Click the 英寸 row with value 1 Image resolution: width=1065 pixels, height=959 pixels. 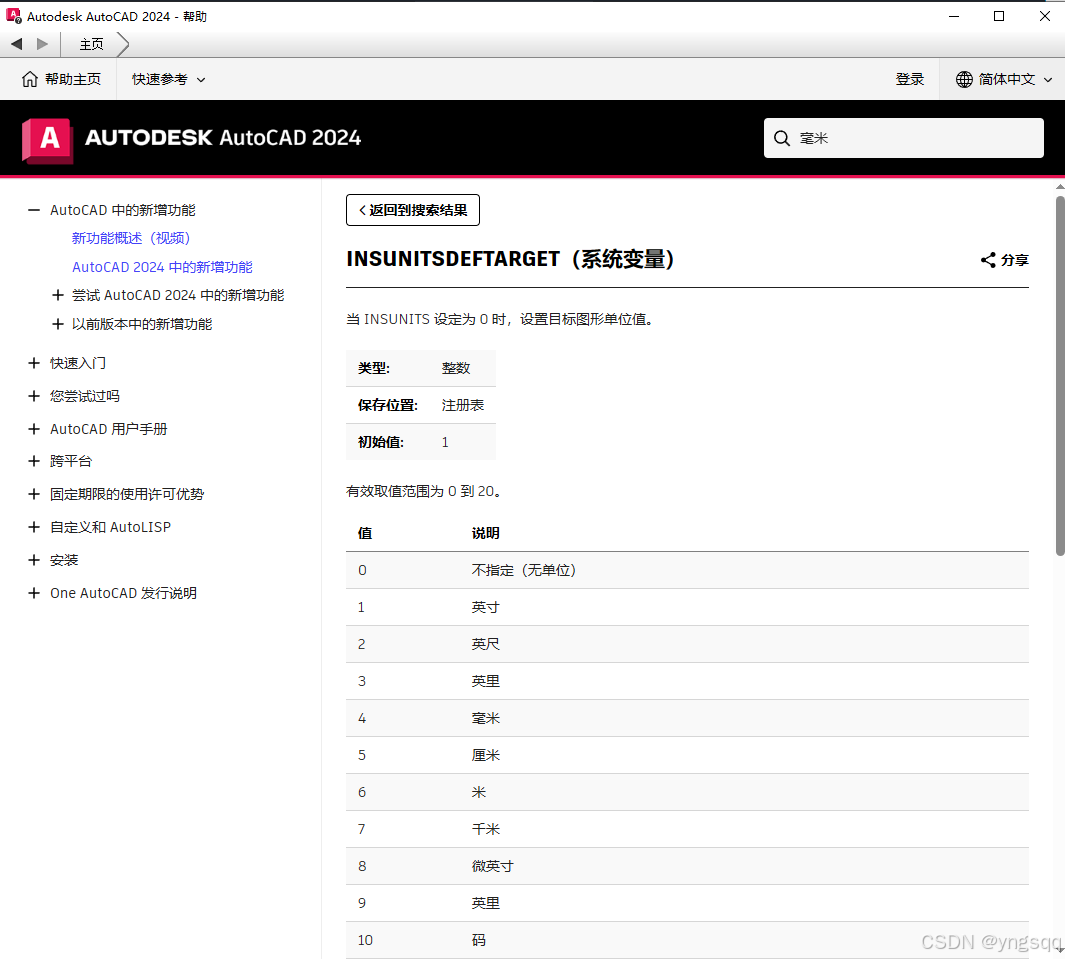pyautogui.click(x=687, y=607)
